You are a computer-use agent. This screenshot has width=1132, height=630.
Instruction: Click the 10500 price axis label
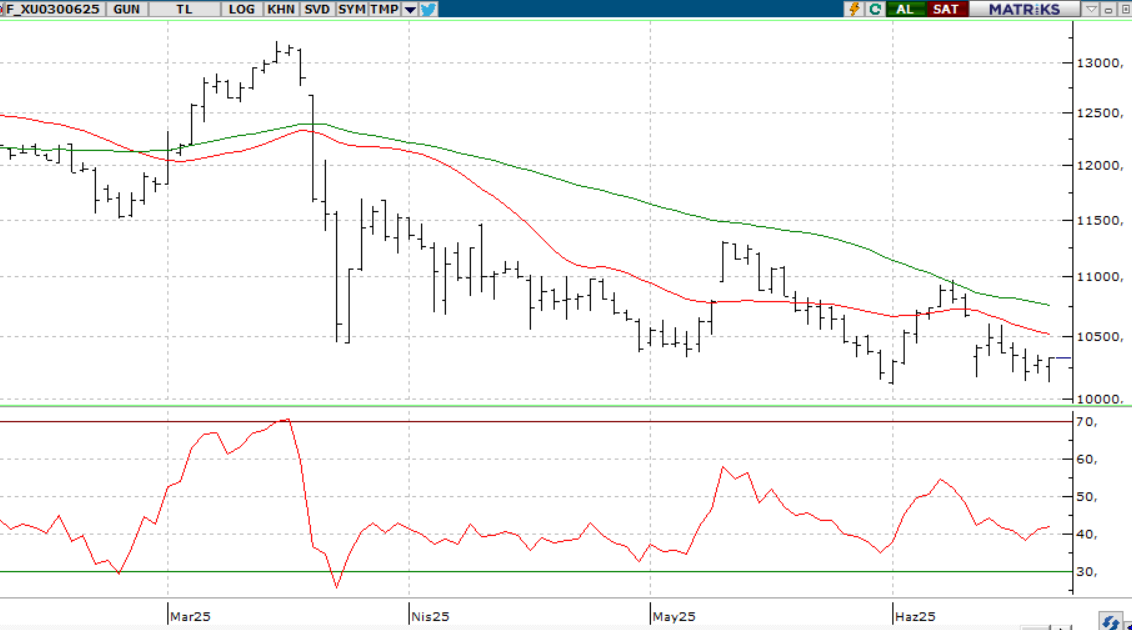[1100, 336]
